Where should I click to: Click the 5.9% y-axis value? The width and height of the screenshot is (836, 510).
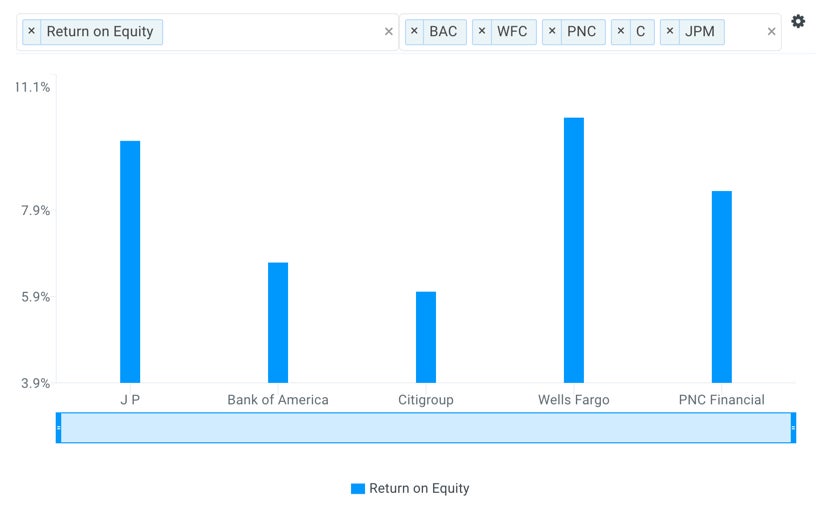coord(36,297)
